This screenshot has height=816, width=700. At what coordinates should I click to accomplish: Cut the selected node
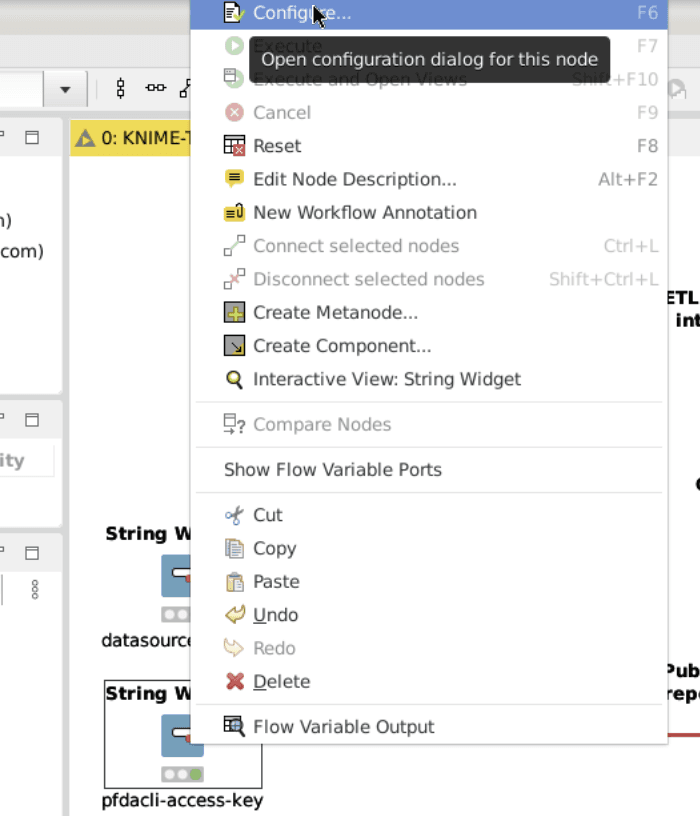(x=429, y=515)
